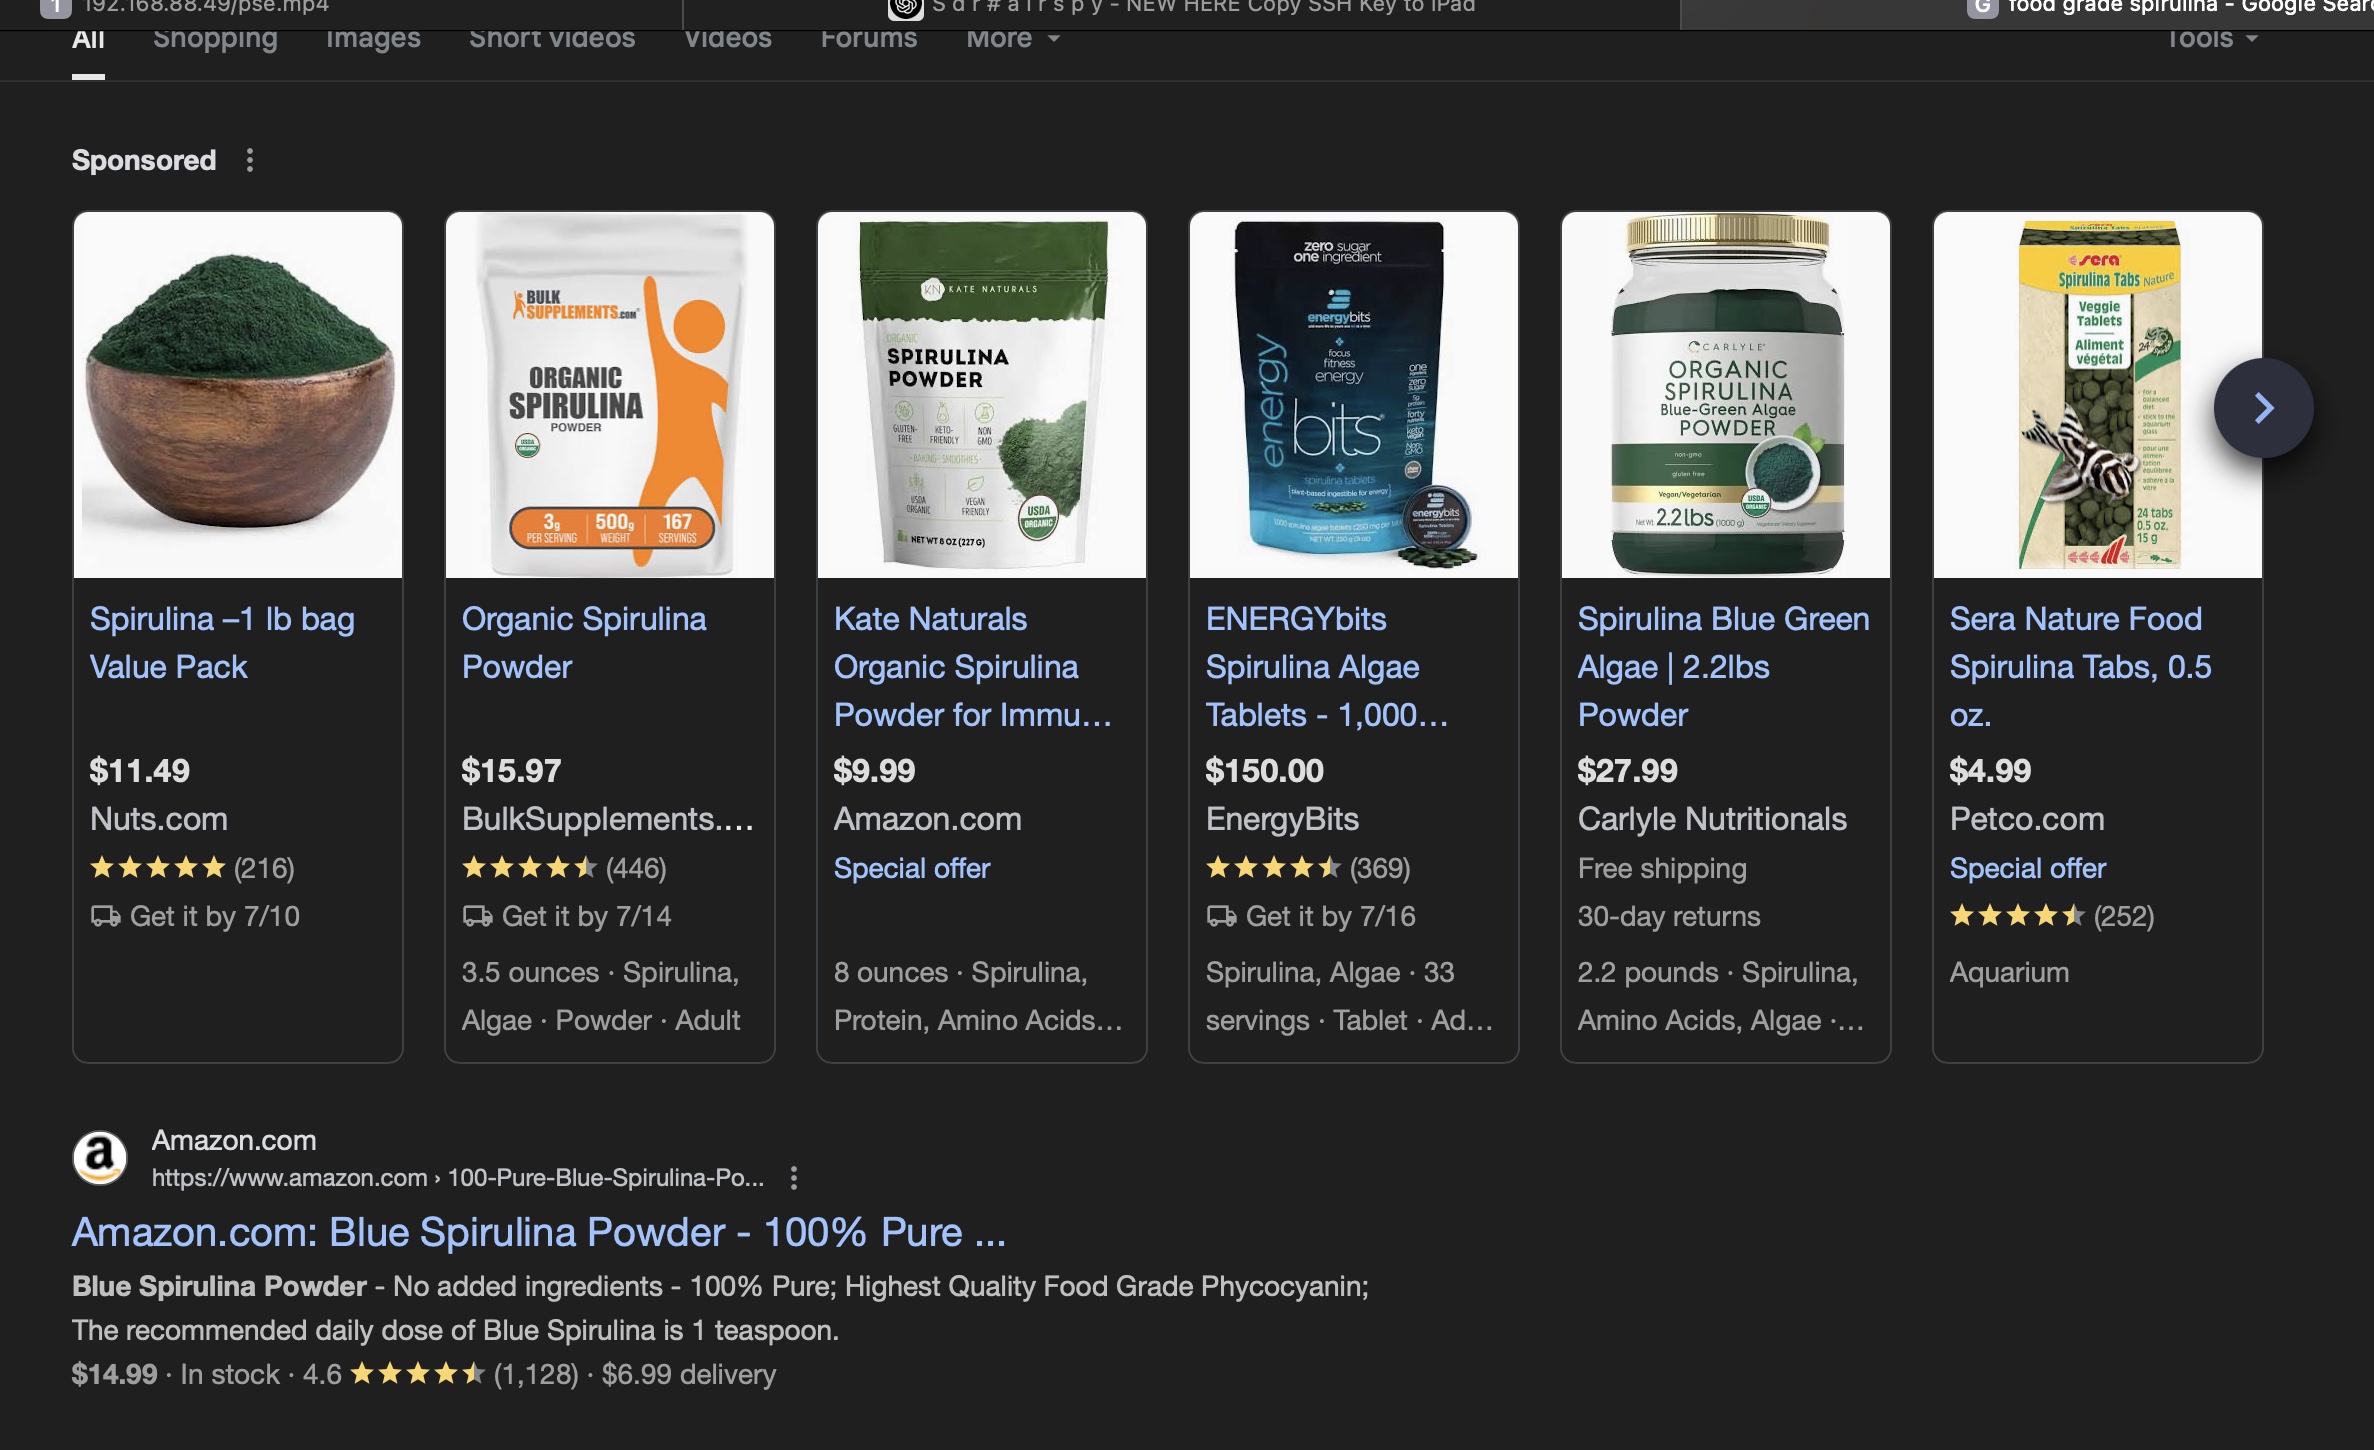Open Amazon.com Blue Spirulina Powder result
The width and height of the screenshot is (2374, 1450).
pos(539,1232)
